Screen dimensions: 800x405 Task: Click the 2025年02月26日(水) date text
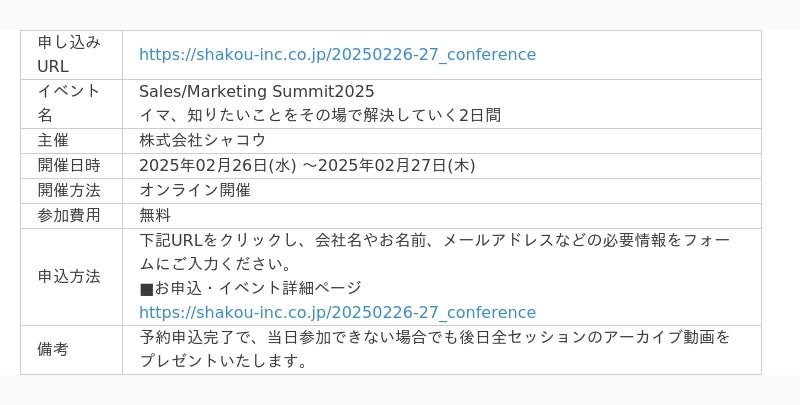[217, 166]
